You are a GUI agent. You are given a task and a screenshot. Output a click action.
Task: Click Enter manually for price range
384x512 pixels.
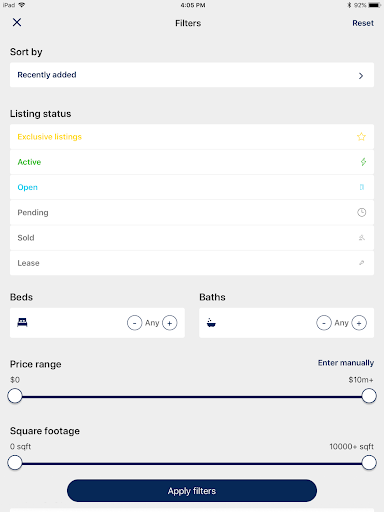click(x=346, y=363)
